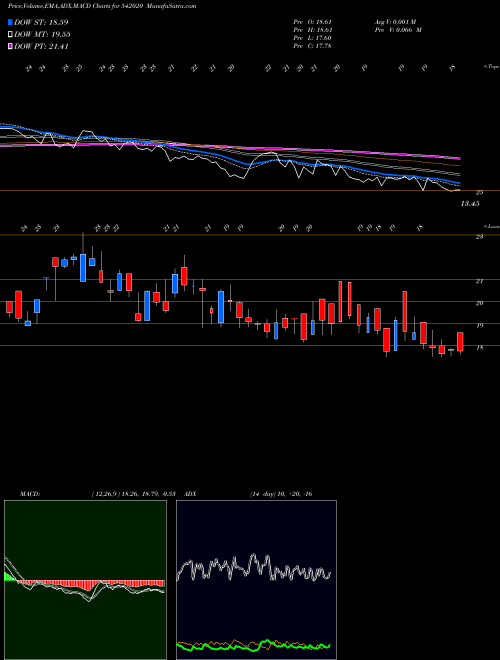This screenshot has width=500, height=660.
Task: Click the '19' price axis label
Action: [x=479, y=326]
